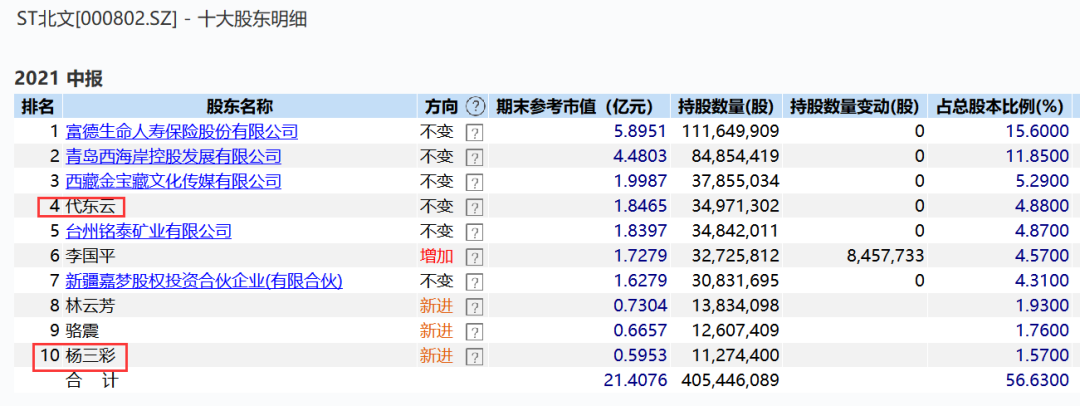Open 西藏金宝藏文化传媒有限公司 link
Viewport: 1080px width, 406px height.
173,181
